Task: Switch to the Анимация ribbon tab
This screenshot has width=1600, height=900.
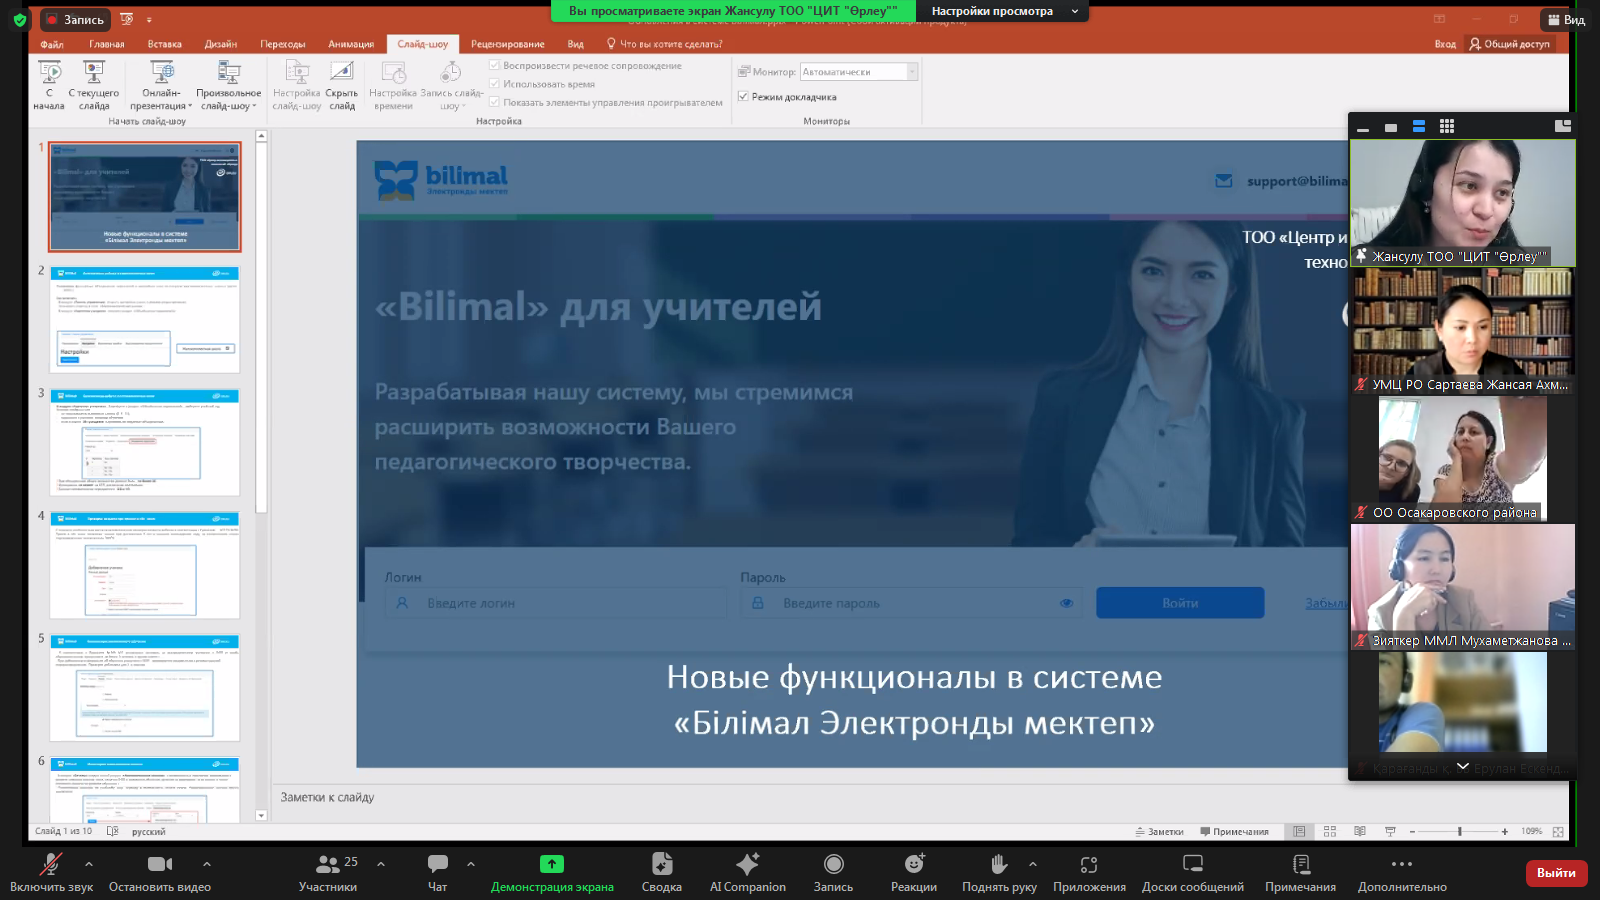Action: click(x=350, y=44)
